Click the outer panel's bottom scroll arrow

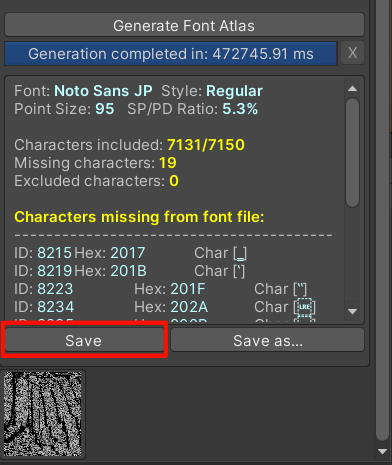click(x=382, y=452)
